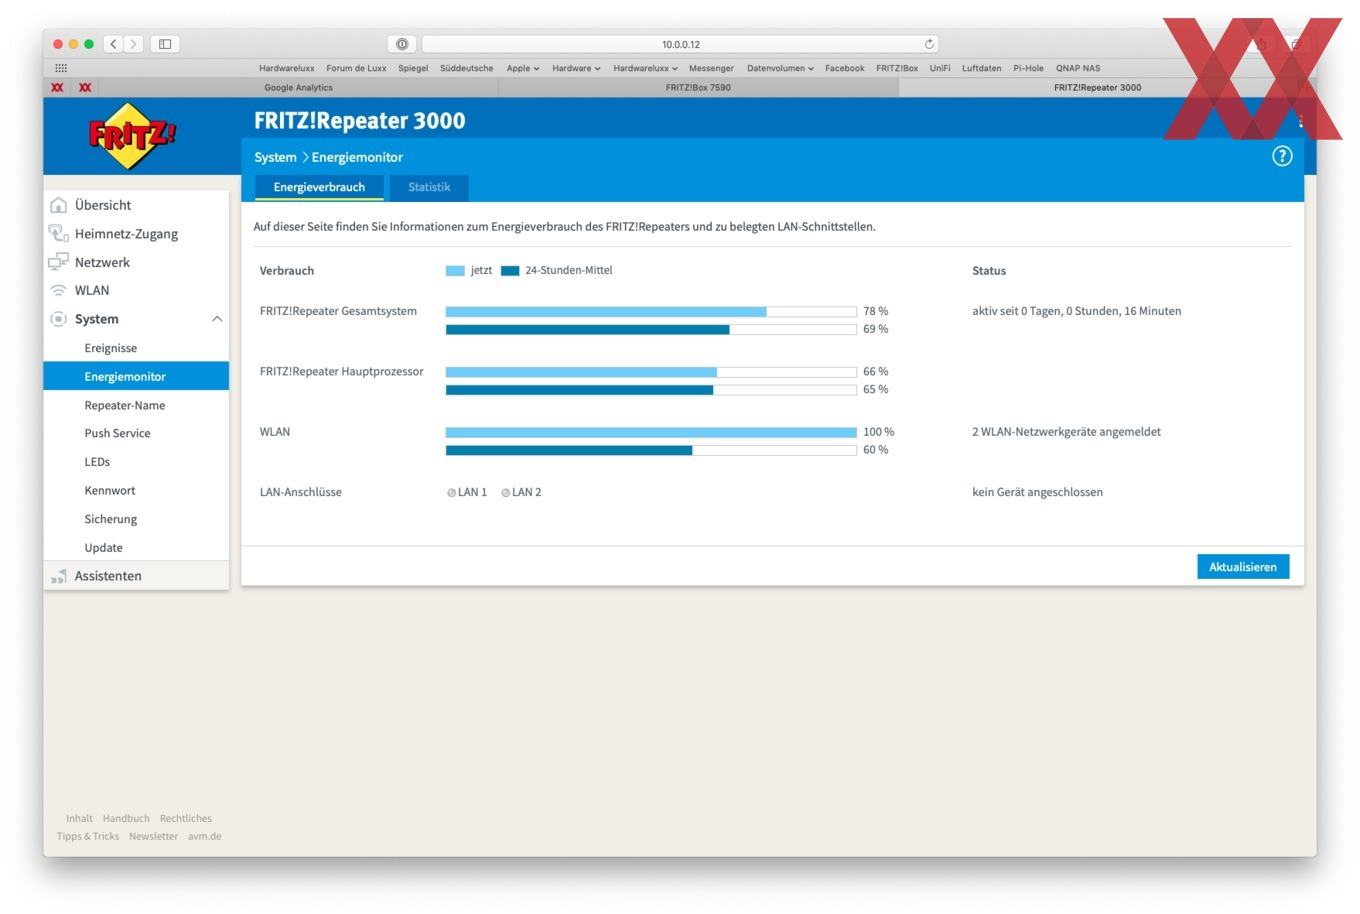Open the Hardware bookmarks folder dropdown

pyautogui.click(x=576, y=68)
